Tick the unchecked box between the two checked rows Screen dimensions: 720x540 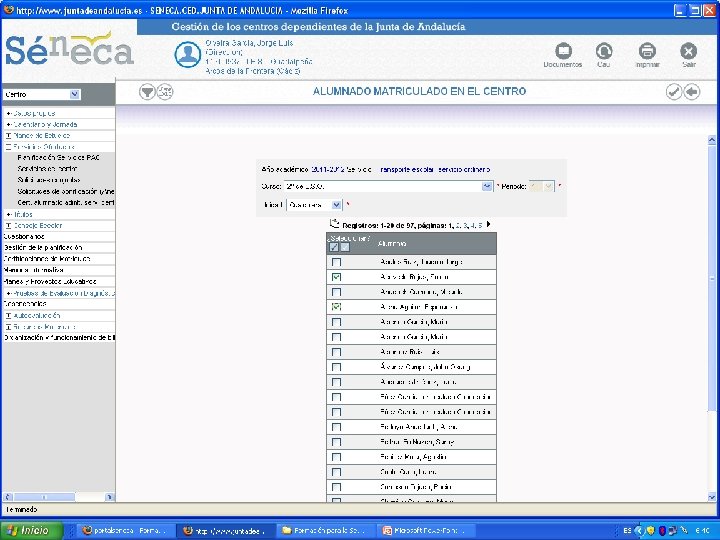tap(337, 292)
